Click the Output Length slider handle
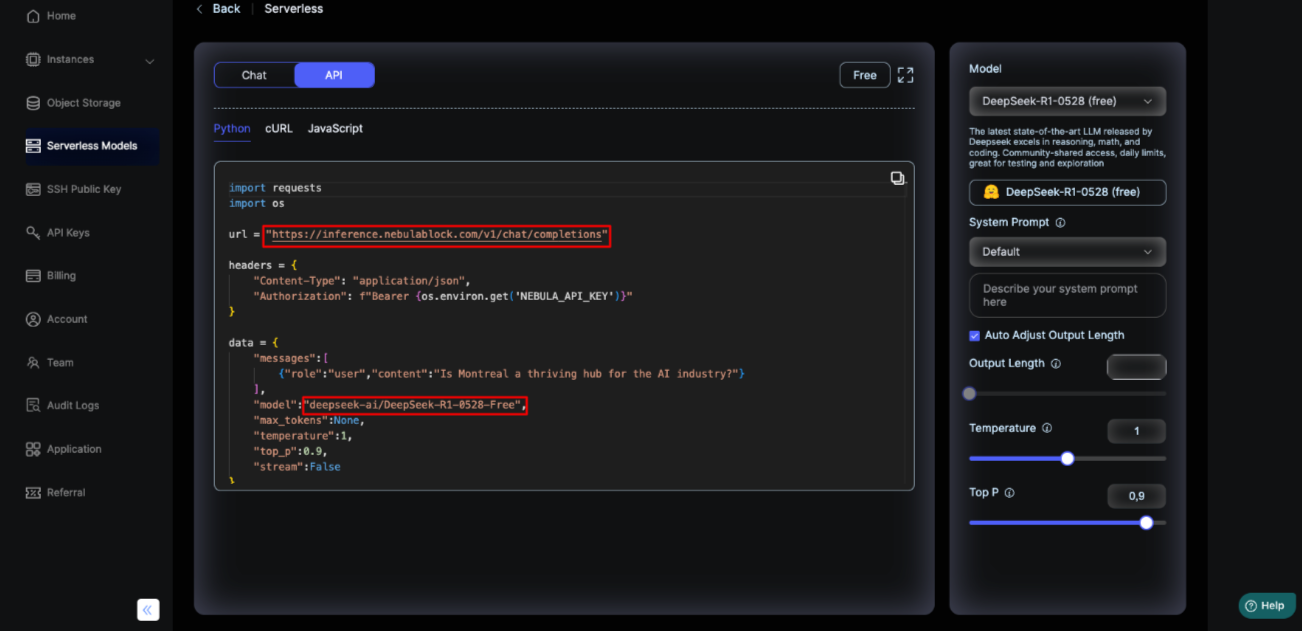This screenshot has width=1302, height=631. [x=969, y=394]
